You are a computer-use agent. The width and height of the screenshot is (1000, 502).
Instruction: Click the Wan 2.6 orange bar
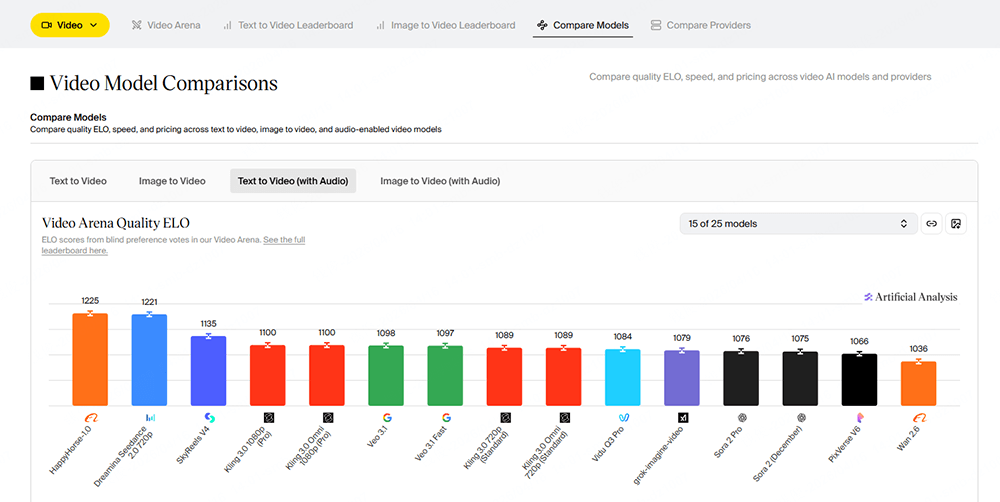pos(918,384)
